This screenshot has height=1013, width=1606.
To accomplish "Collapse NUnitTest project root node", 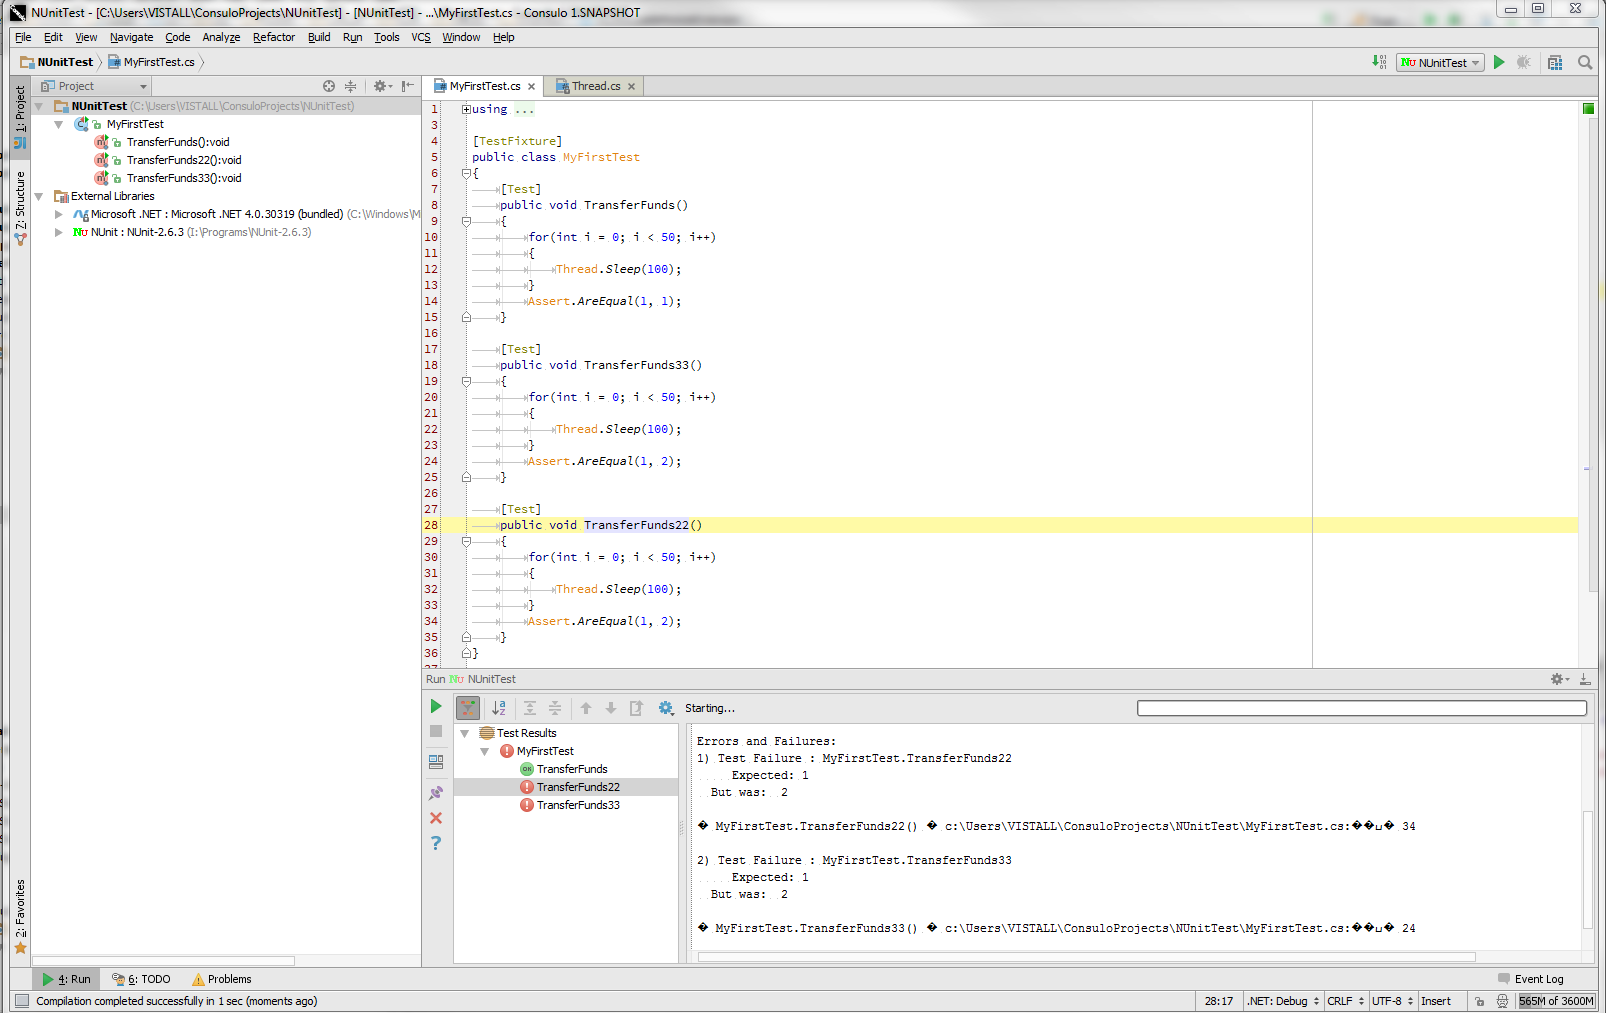I will [x=39, y=106].
